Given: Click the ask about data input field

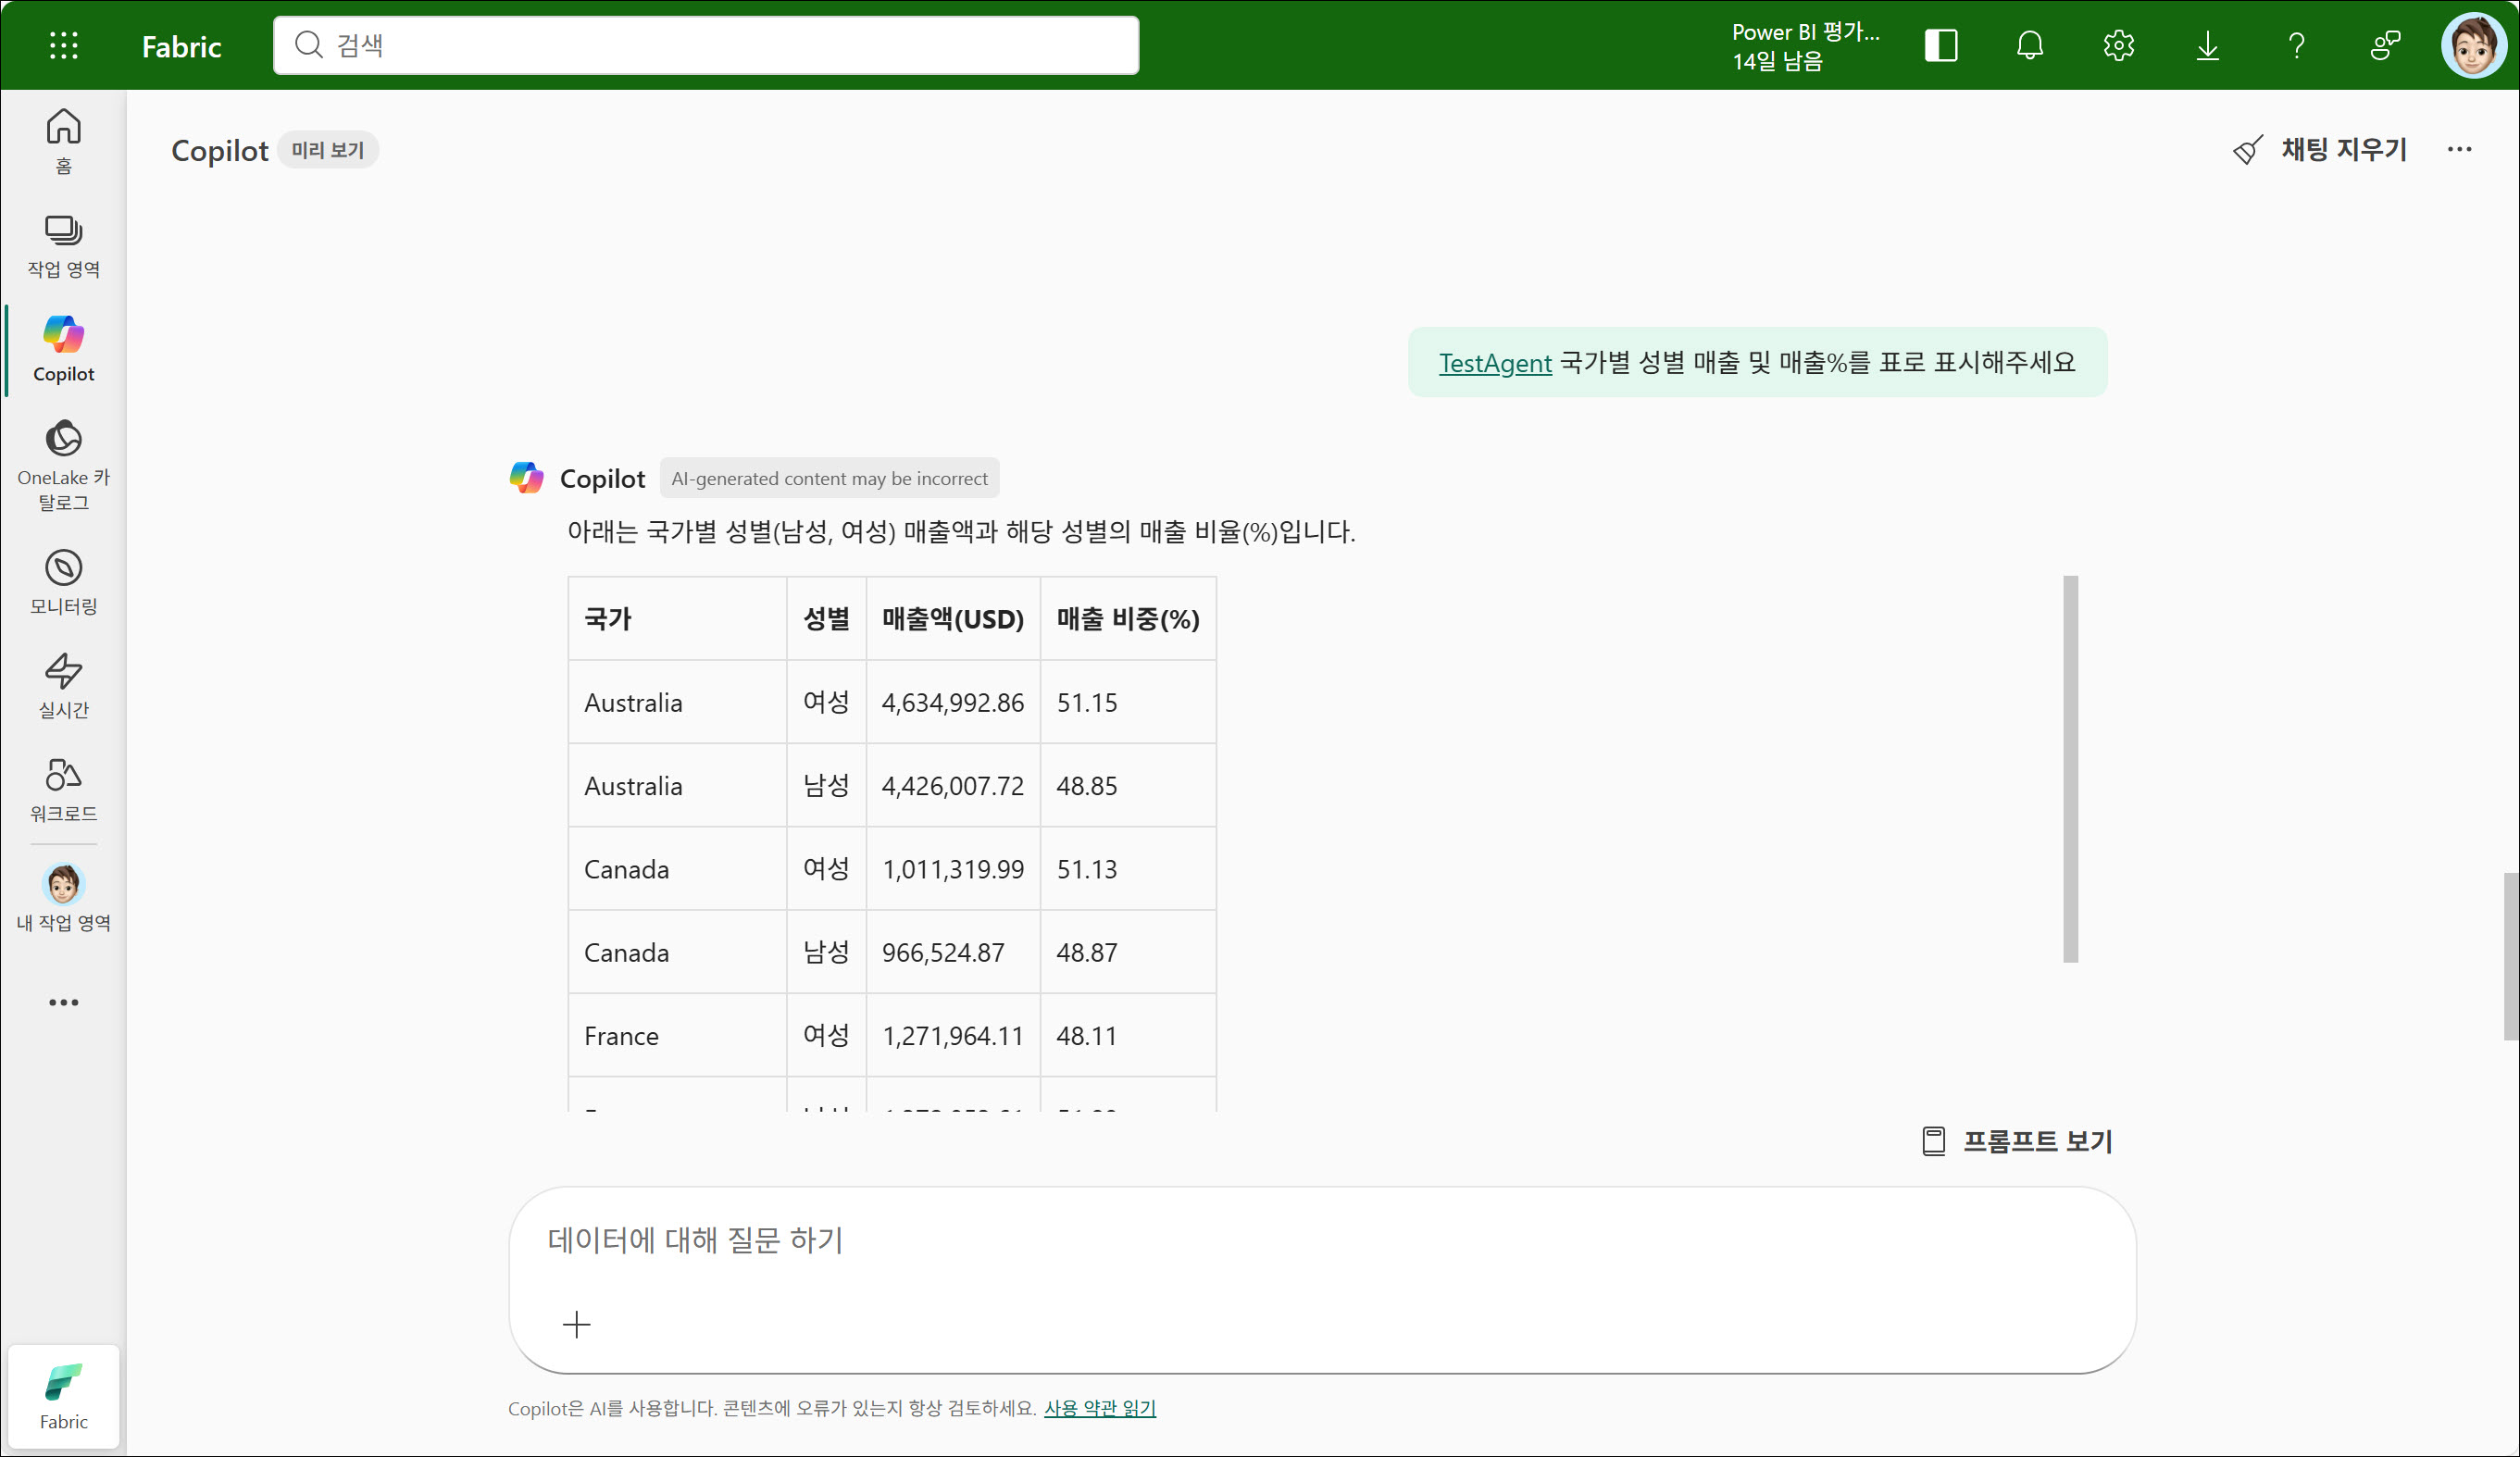Looking at the screenshot, I should 1320,1240.
